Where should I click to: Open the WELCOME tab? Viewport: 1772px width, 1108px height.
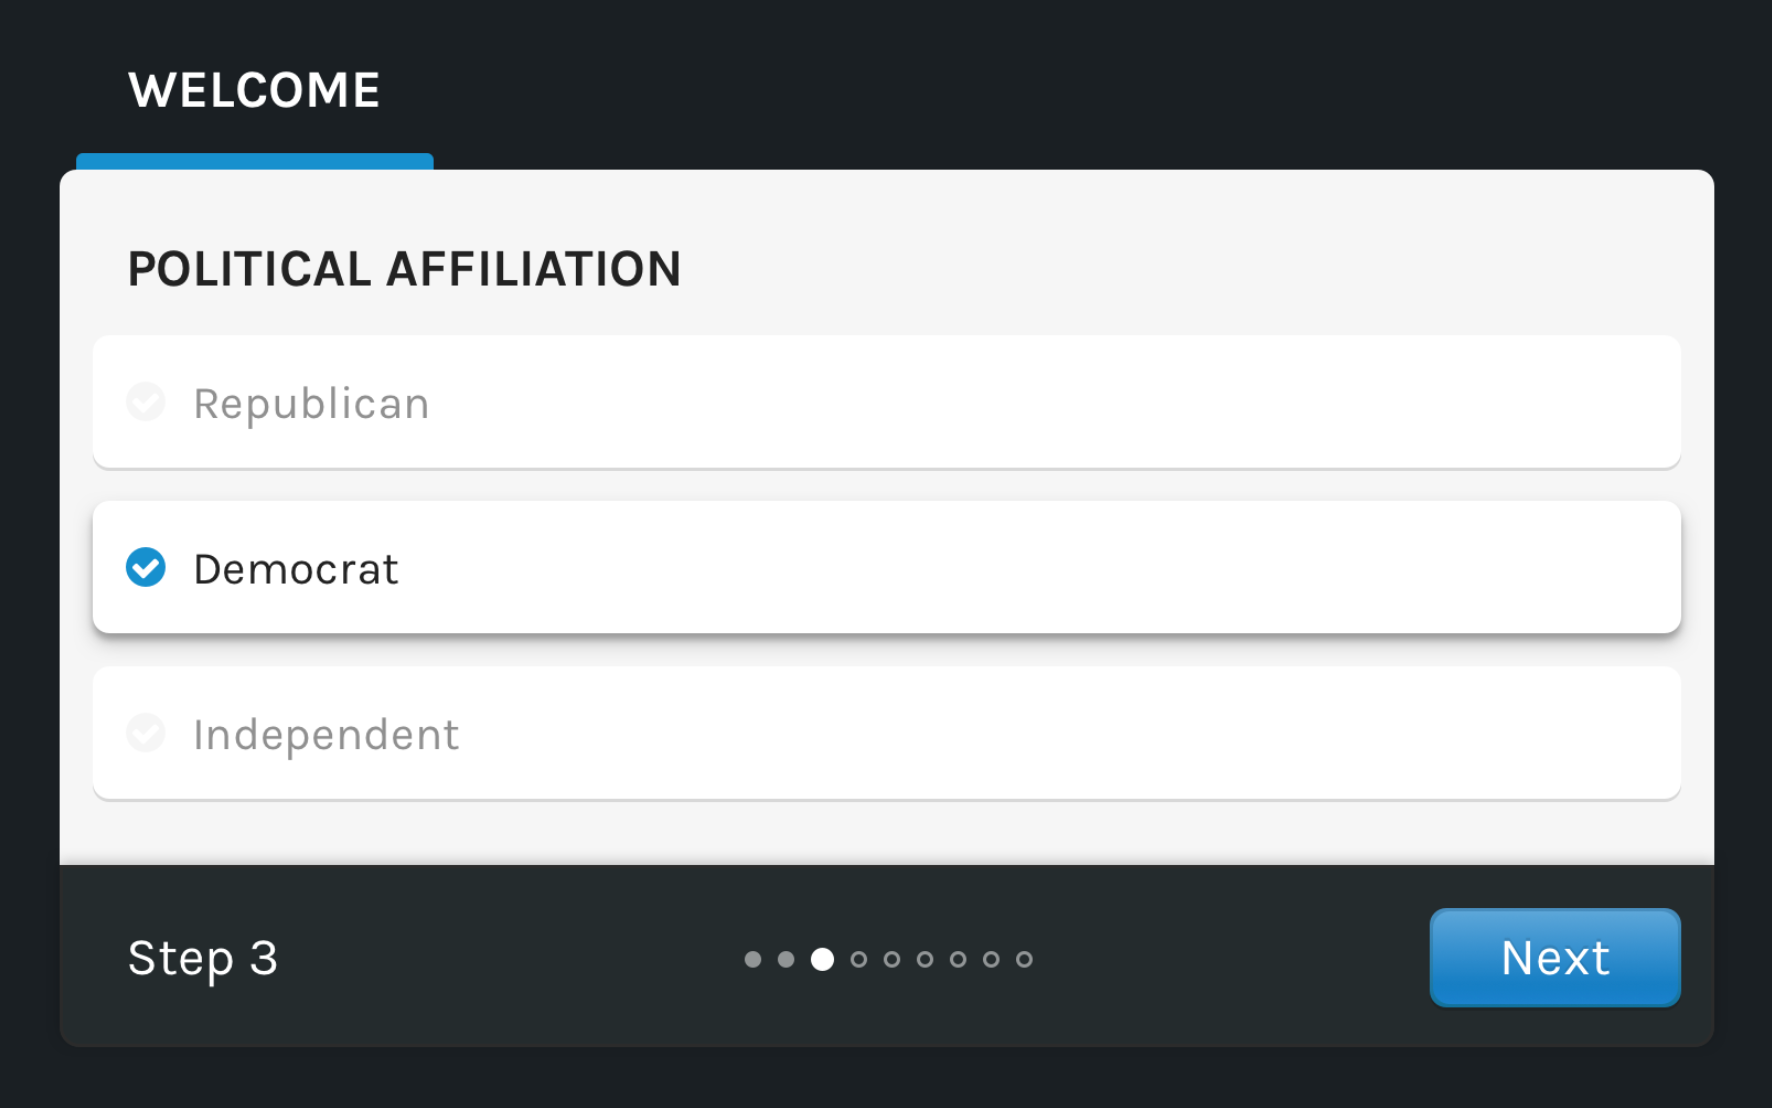tap(254, 90)
